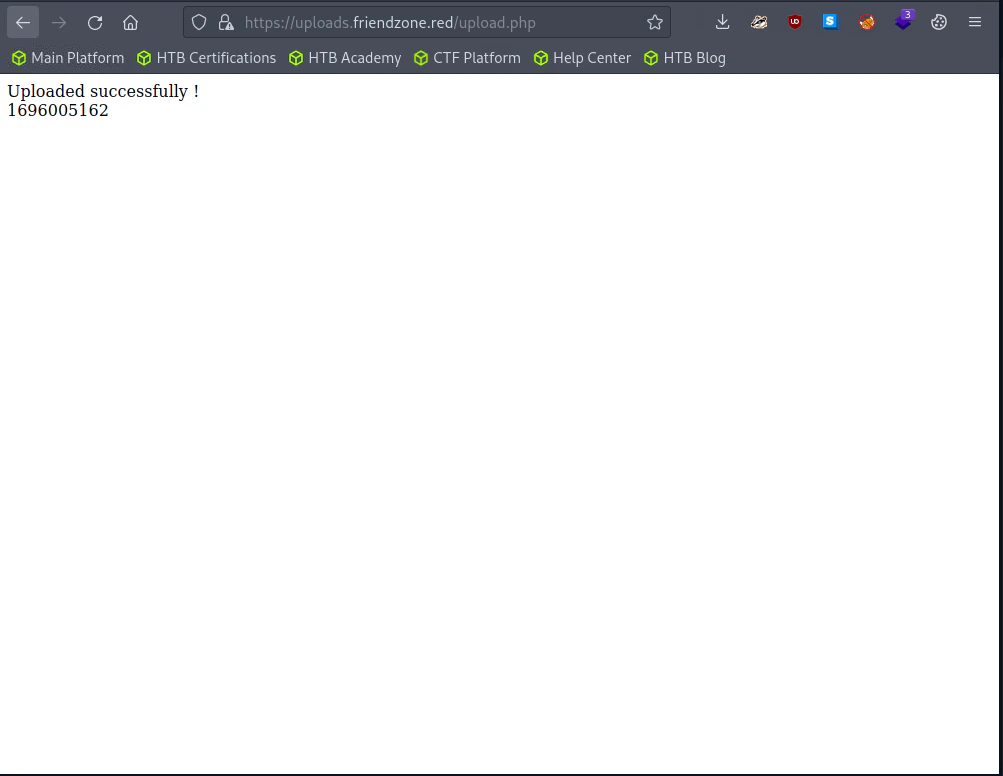Open the CTF Platform bookmark
The width and height of the screenshot is (1003, 776).
coord(467,58)
